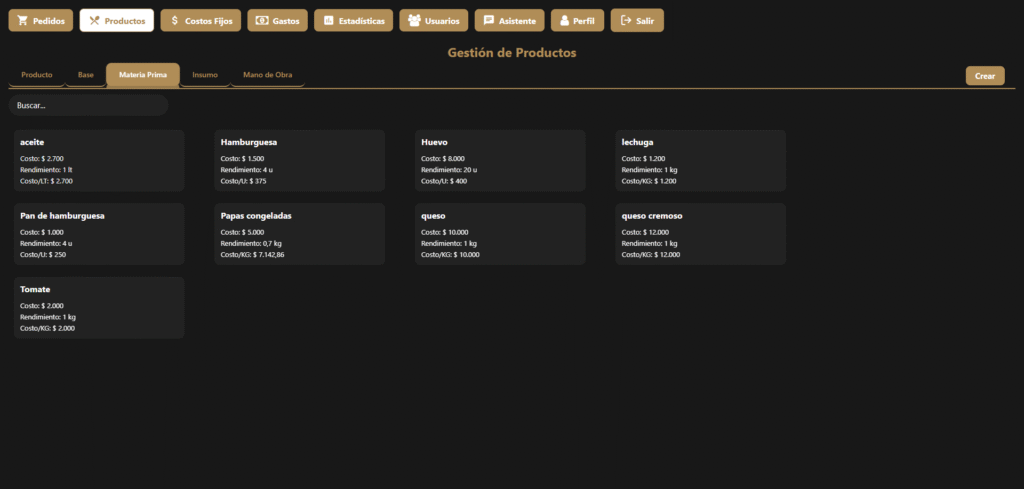
Task: Switch to the Producto tab
Action: (37, 75)
